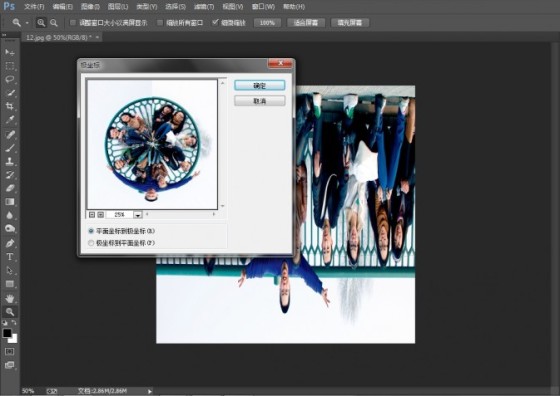Confirm the polar coordinates dialog with OK
The image size is (560, 396).
[x=260, y=85]
